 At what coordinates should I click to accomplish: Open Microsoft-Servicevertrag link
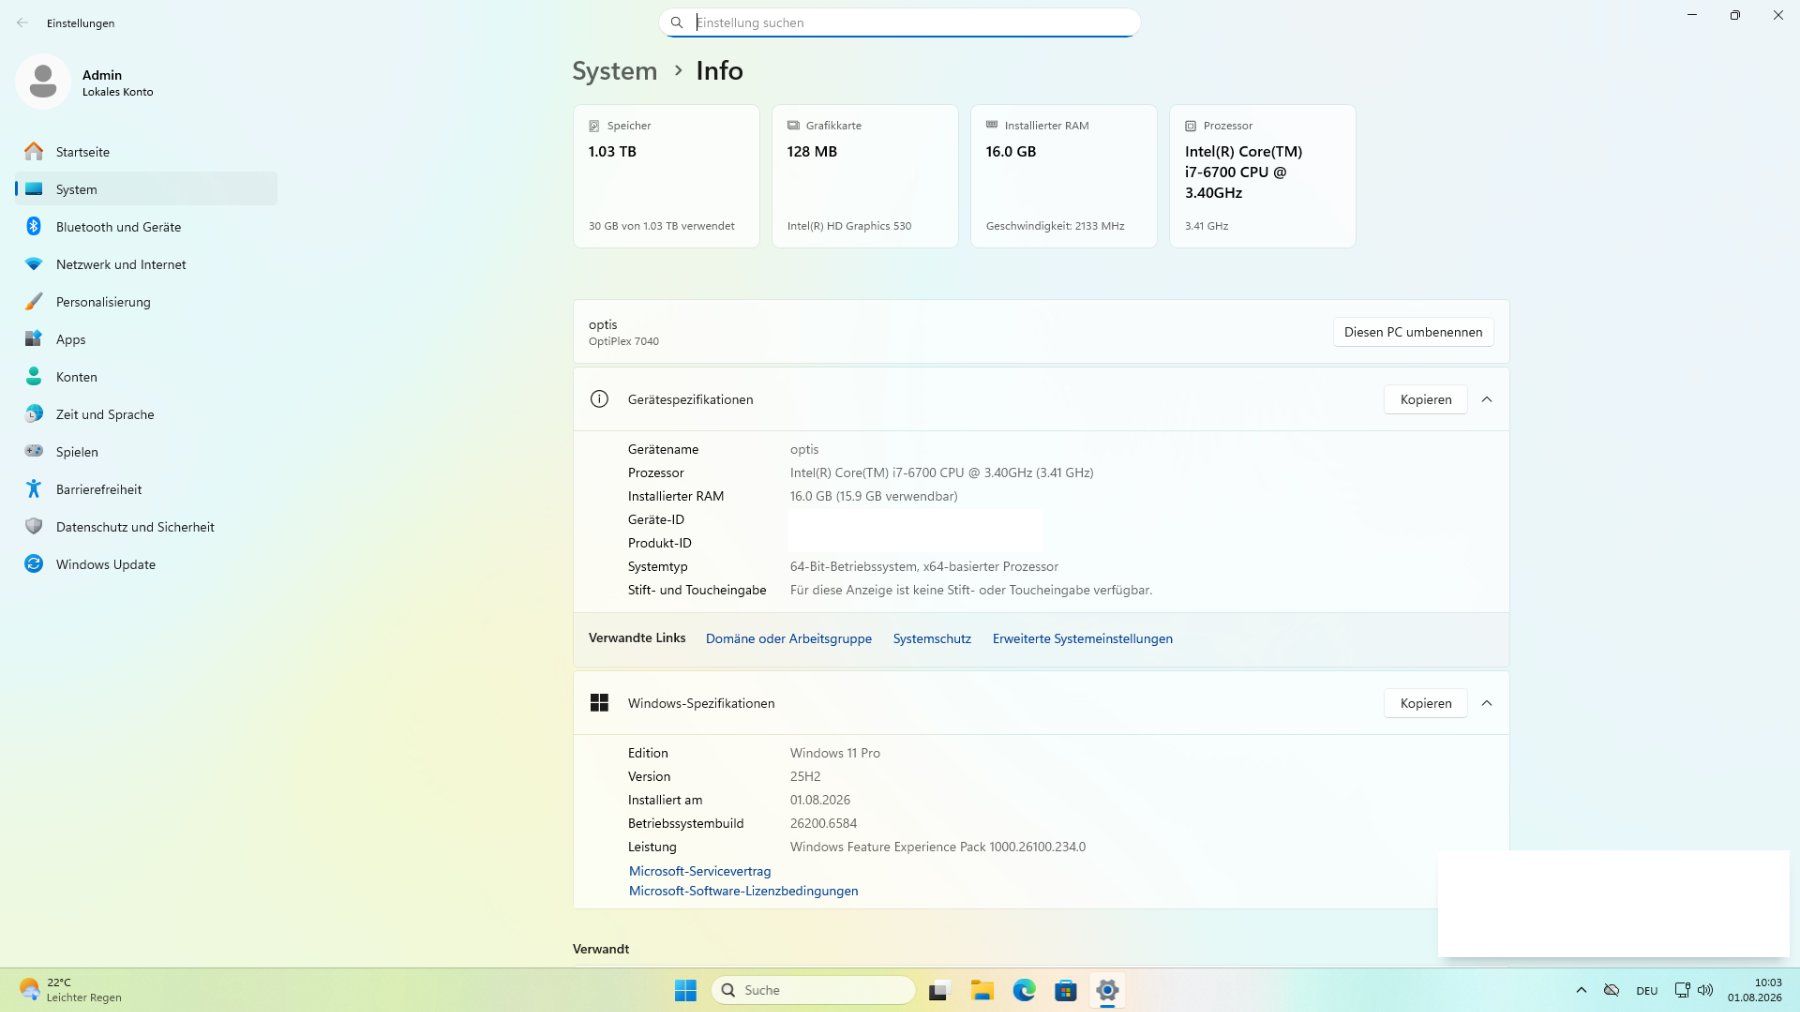click(700, 871)
